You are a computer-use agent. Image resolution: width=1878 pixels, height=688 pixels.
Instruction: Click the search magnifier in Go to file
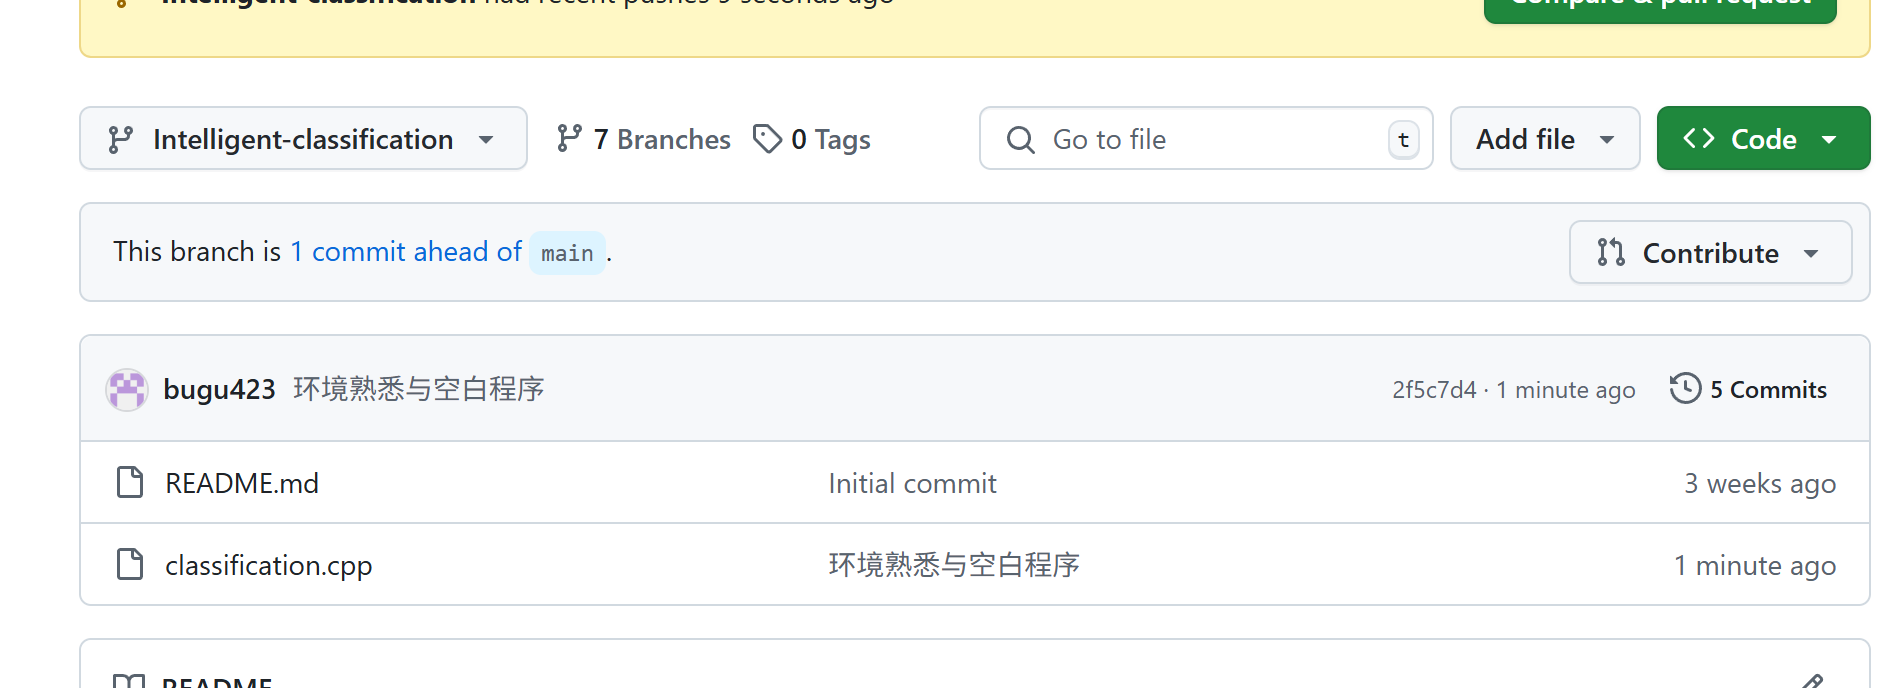(1020, 140)
